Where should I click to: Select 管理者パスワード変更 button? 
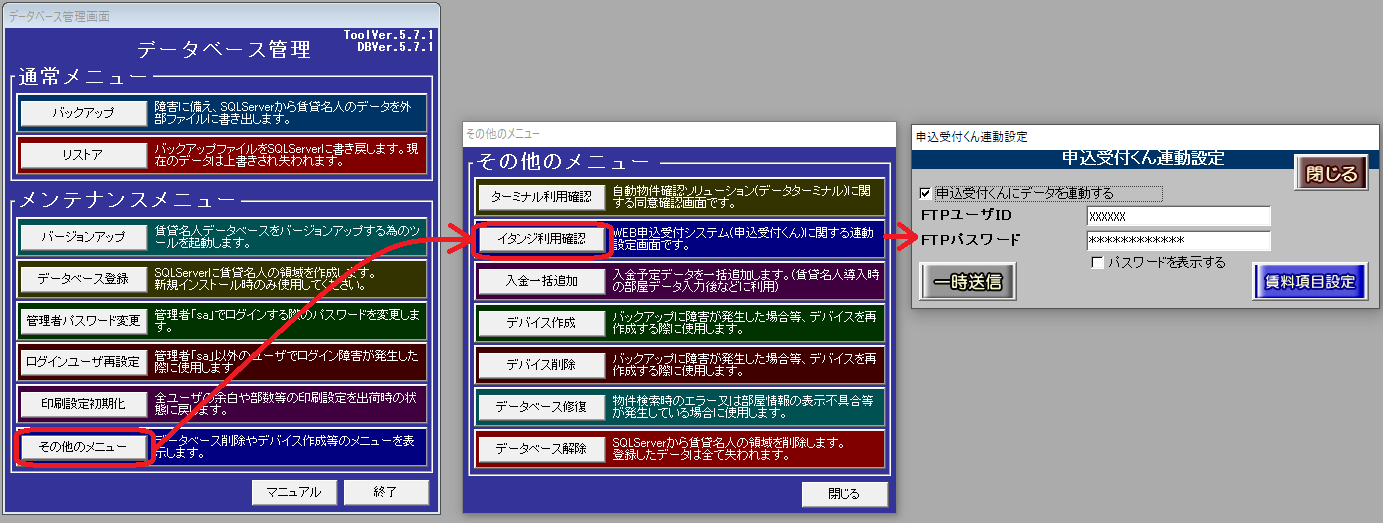click(83, 320)
